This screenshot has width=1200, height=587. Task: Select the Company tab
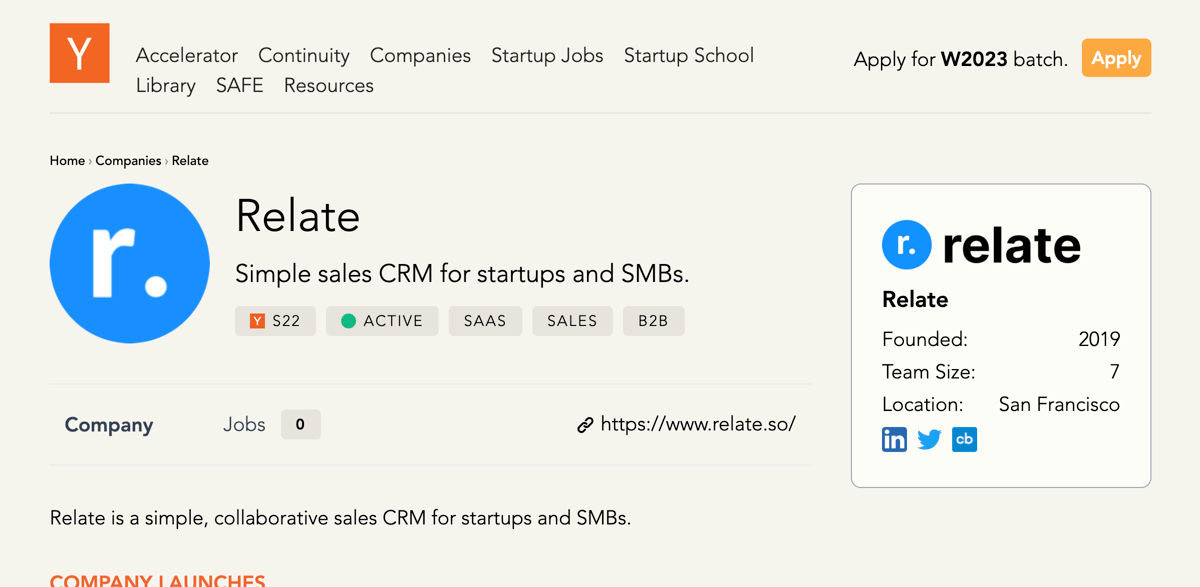pyautogui.click(x=109, y=425)
